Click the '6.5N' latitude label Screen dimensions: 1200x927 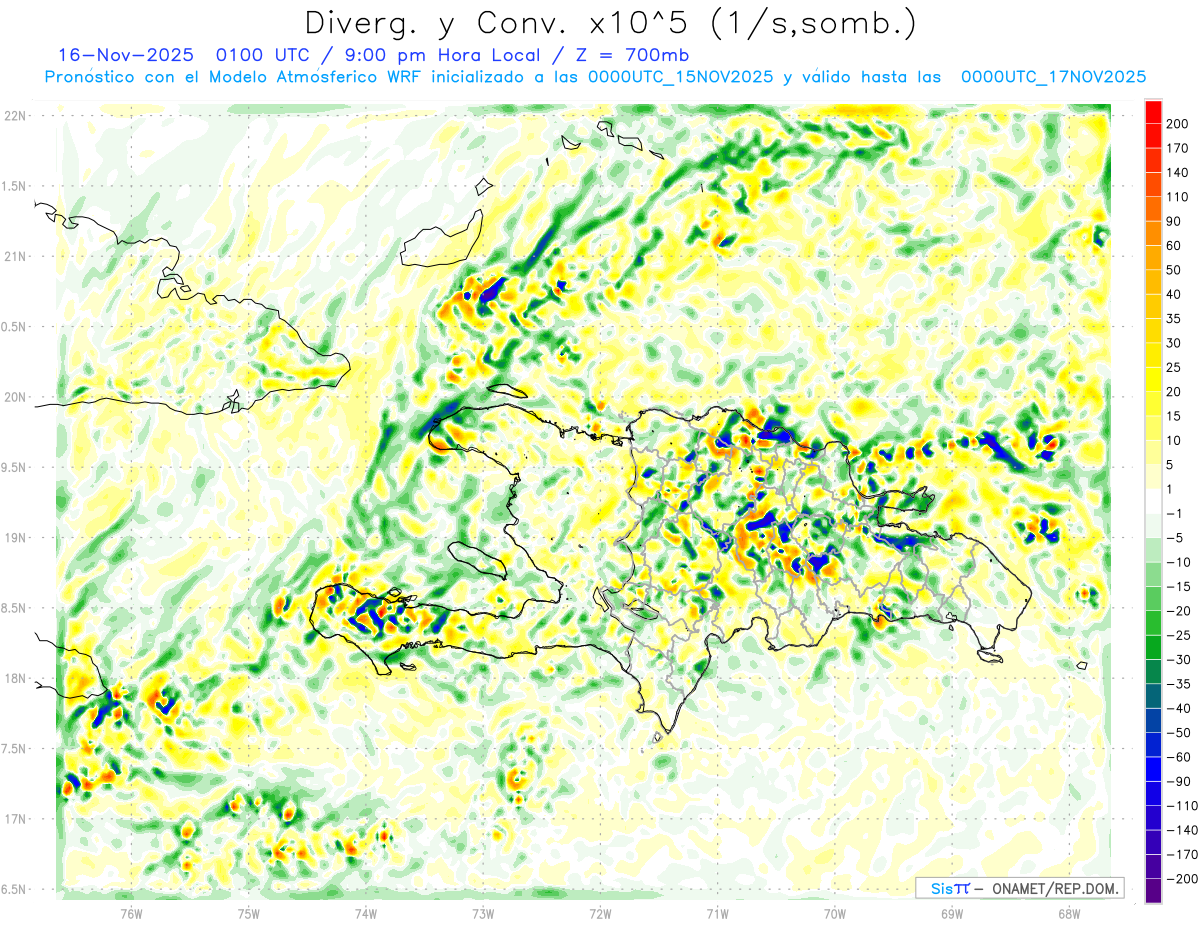click(x=14, y=889)
